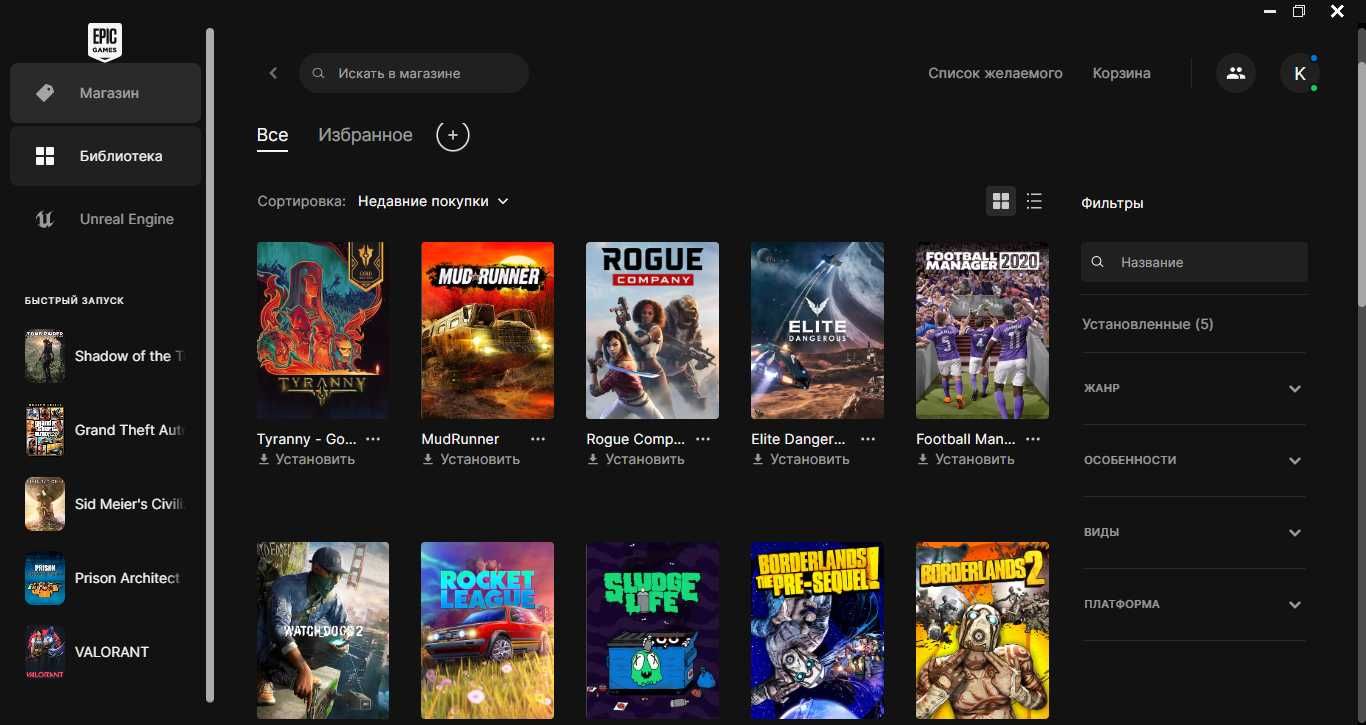The width and height of the screenshot is (1366, 725).
Task: Expand the ОСОБЕННОСТИ filter
Action: coord(1194,460)
